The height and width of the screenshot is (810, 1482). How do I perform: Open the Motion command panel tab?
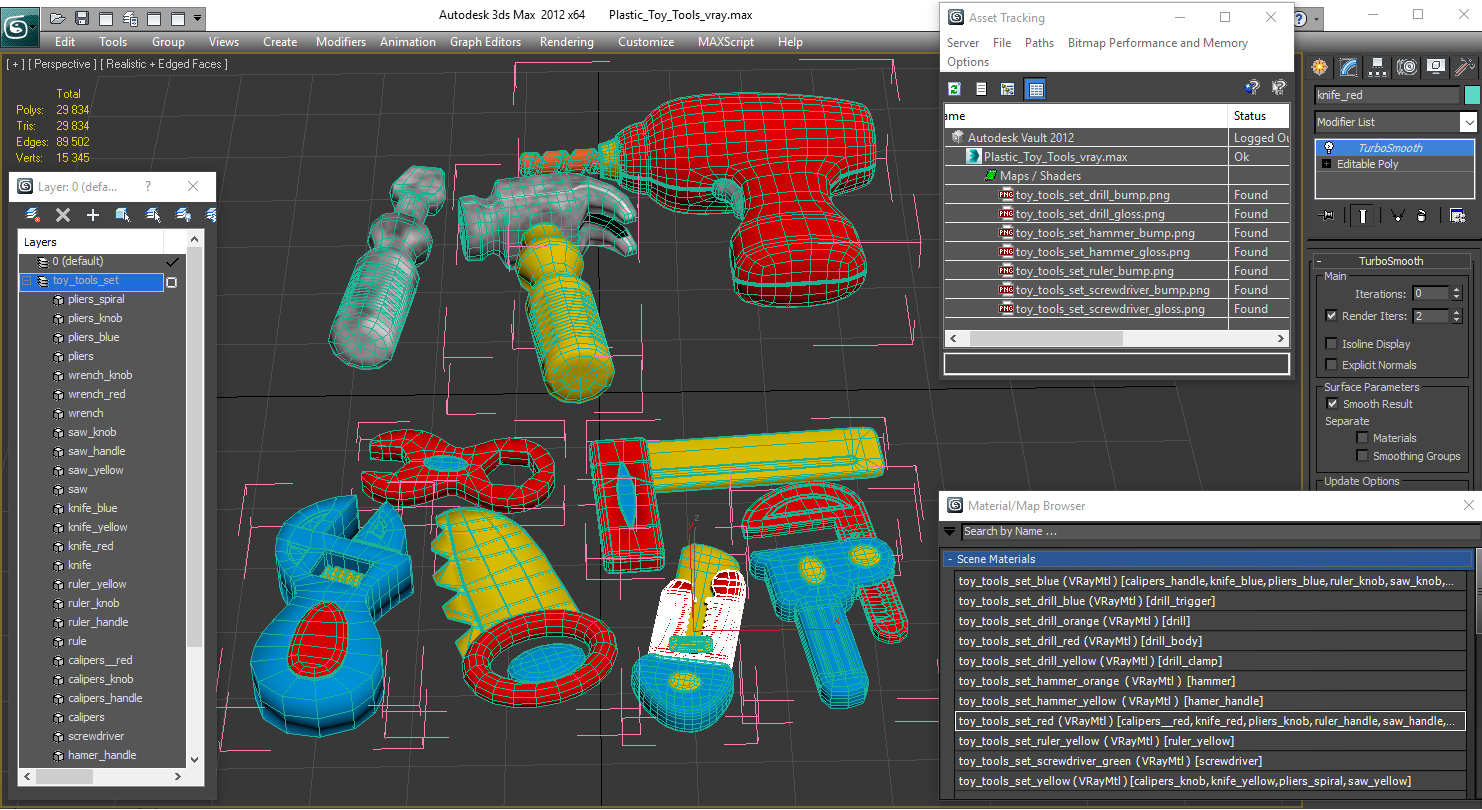pyautogui.click(x=1407, y=67)
